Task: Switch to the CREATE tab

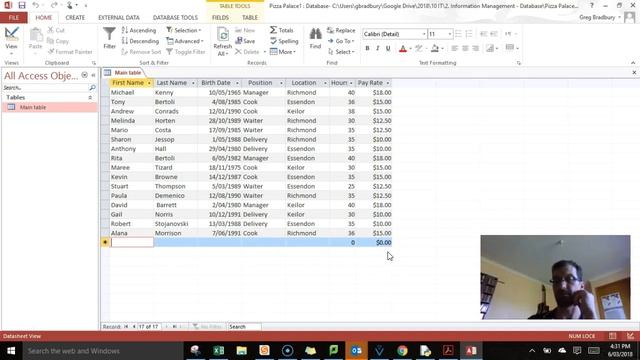Action: [x=75, y=18]
